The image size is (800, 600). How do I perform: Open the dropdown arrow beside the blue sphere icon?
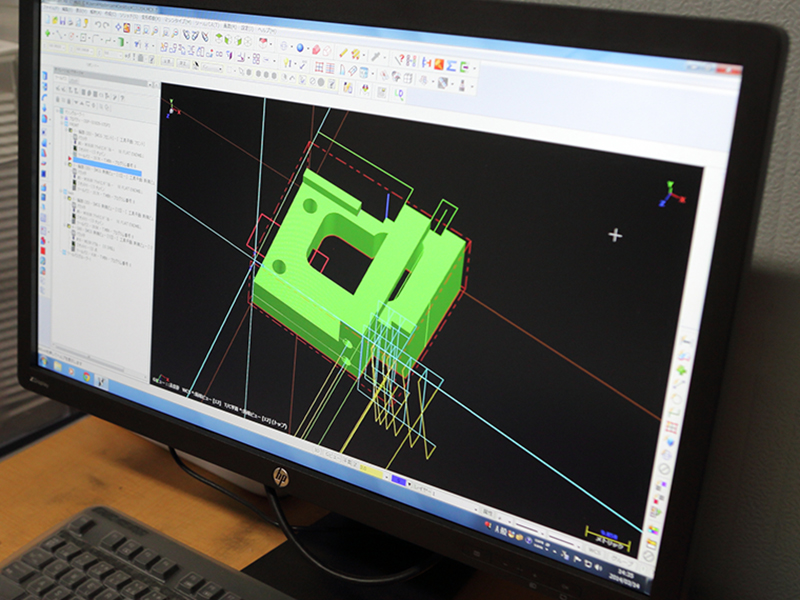(x=308, y=48)
